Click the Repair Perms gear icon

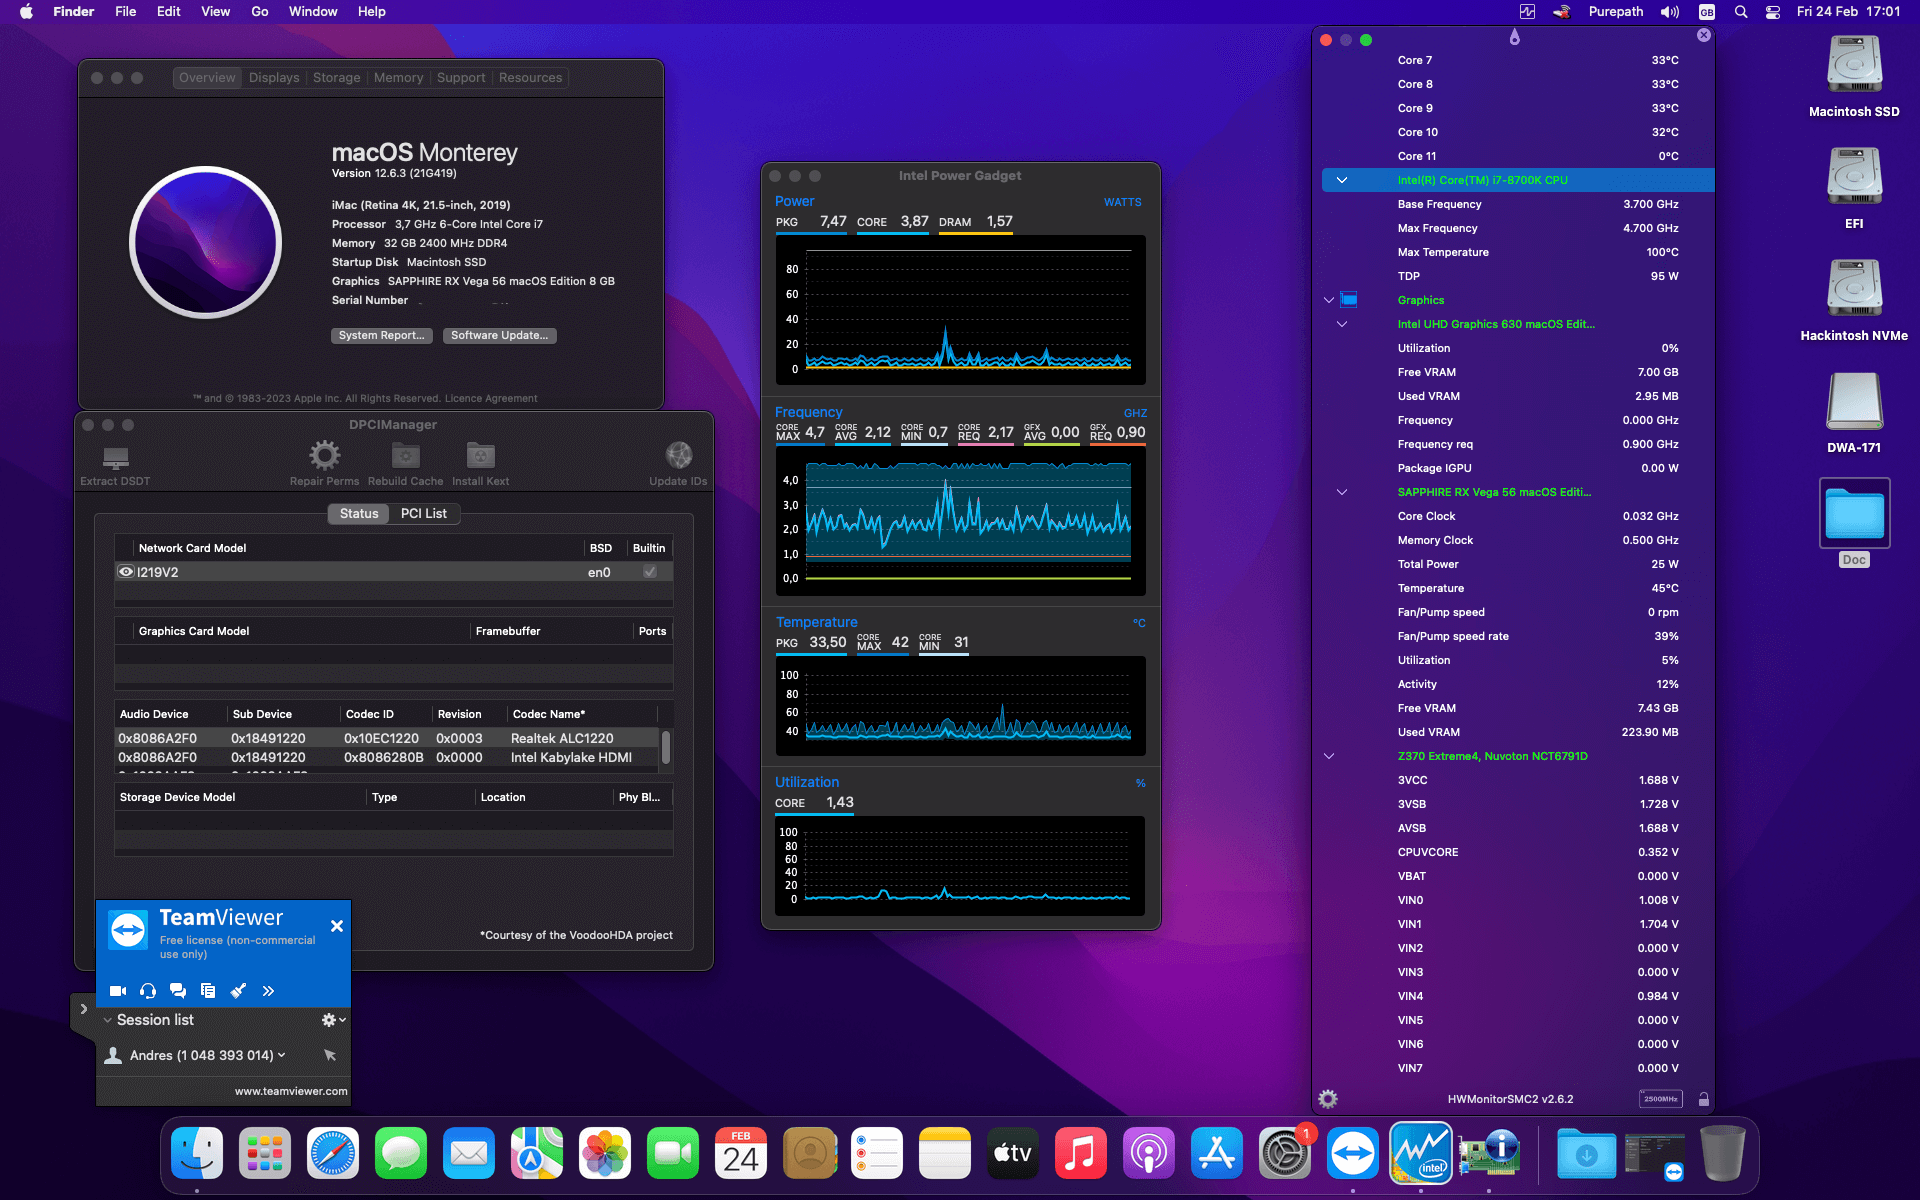324,456
